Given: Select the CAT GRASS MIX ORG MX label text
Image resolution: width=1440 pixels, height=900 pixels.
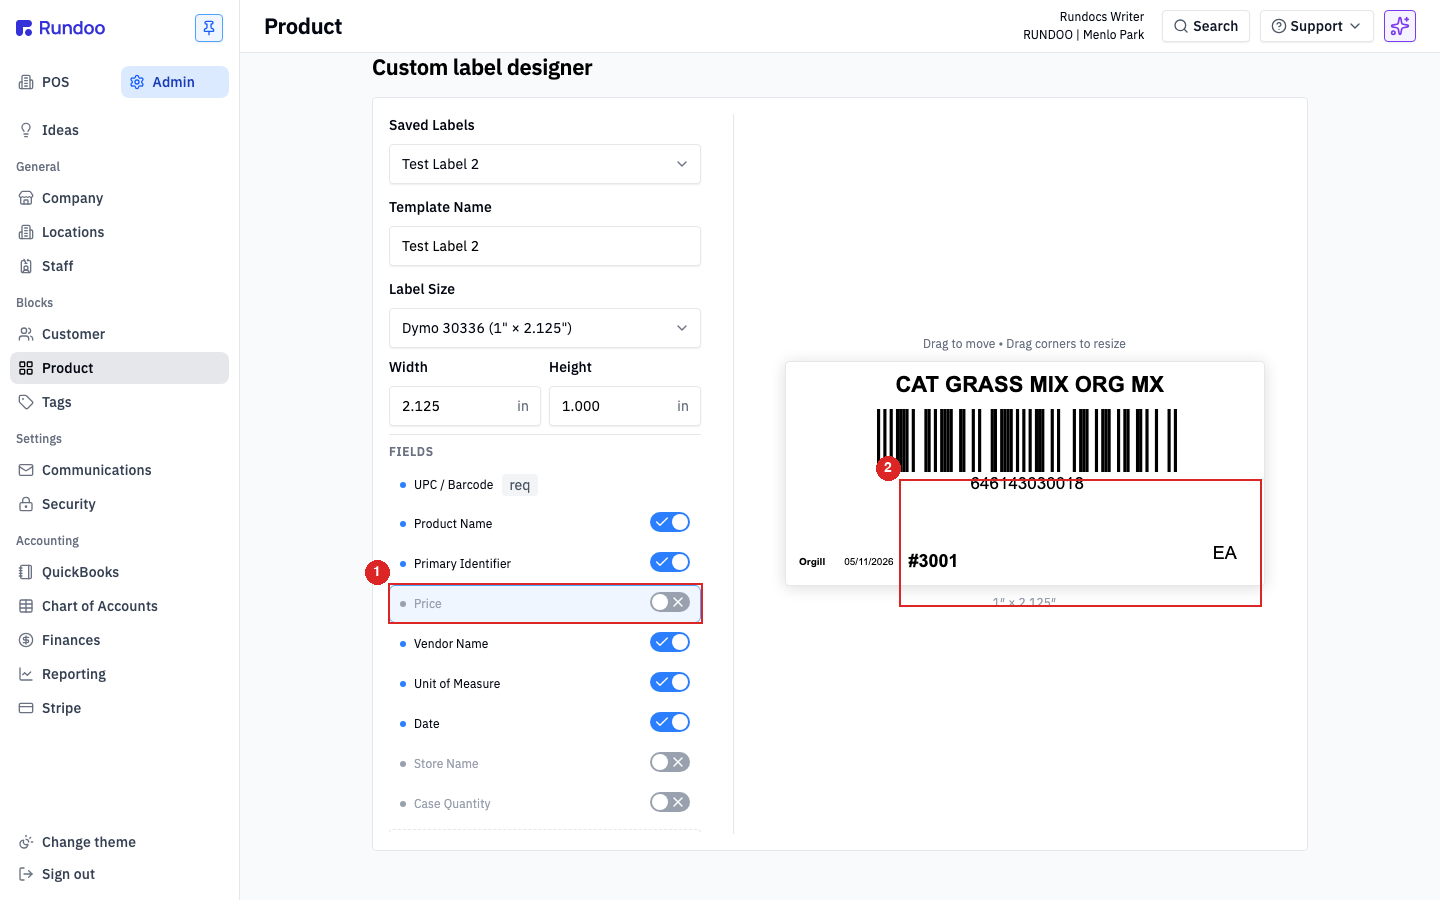Looking at the screenshot, I should pos(1029,385).
